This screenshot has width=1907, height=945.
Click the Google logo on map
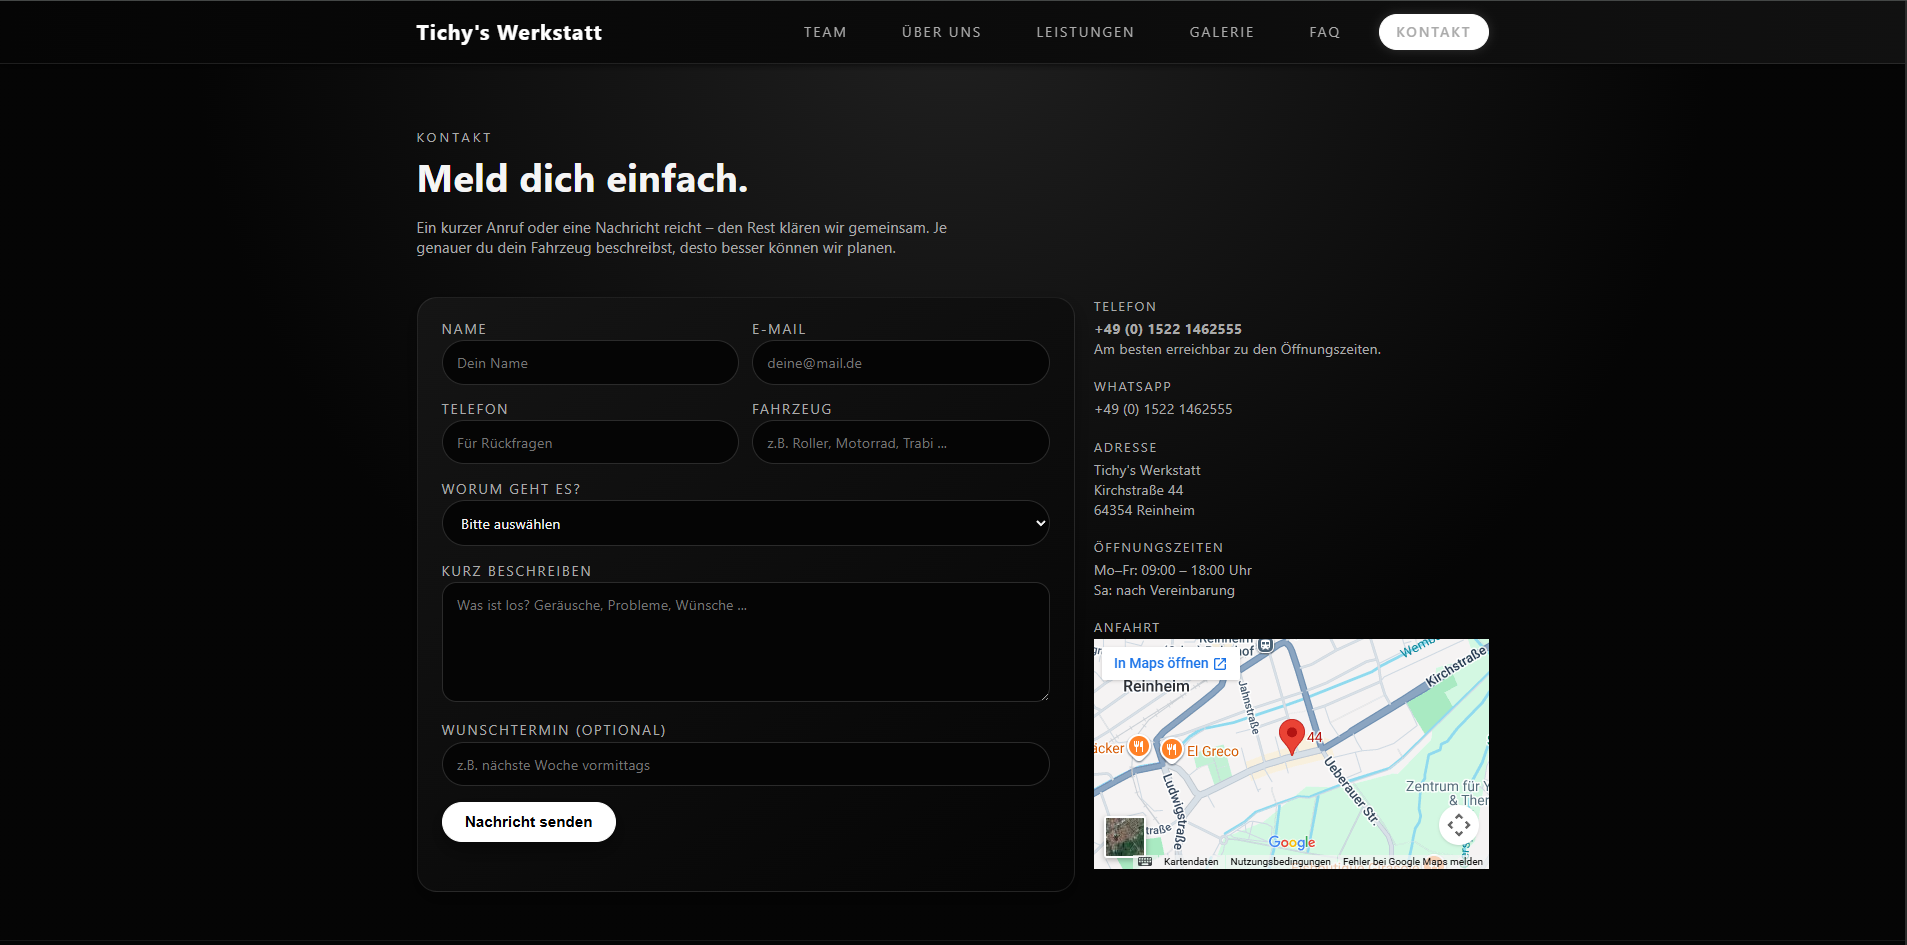(1292, 842)
